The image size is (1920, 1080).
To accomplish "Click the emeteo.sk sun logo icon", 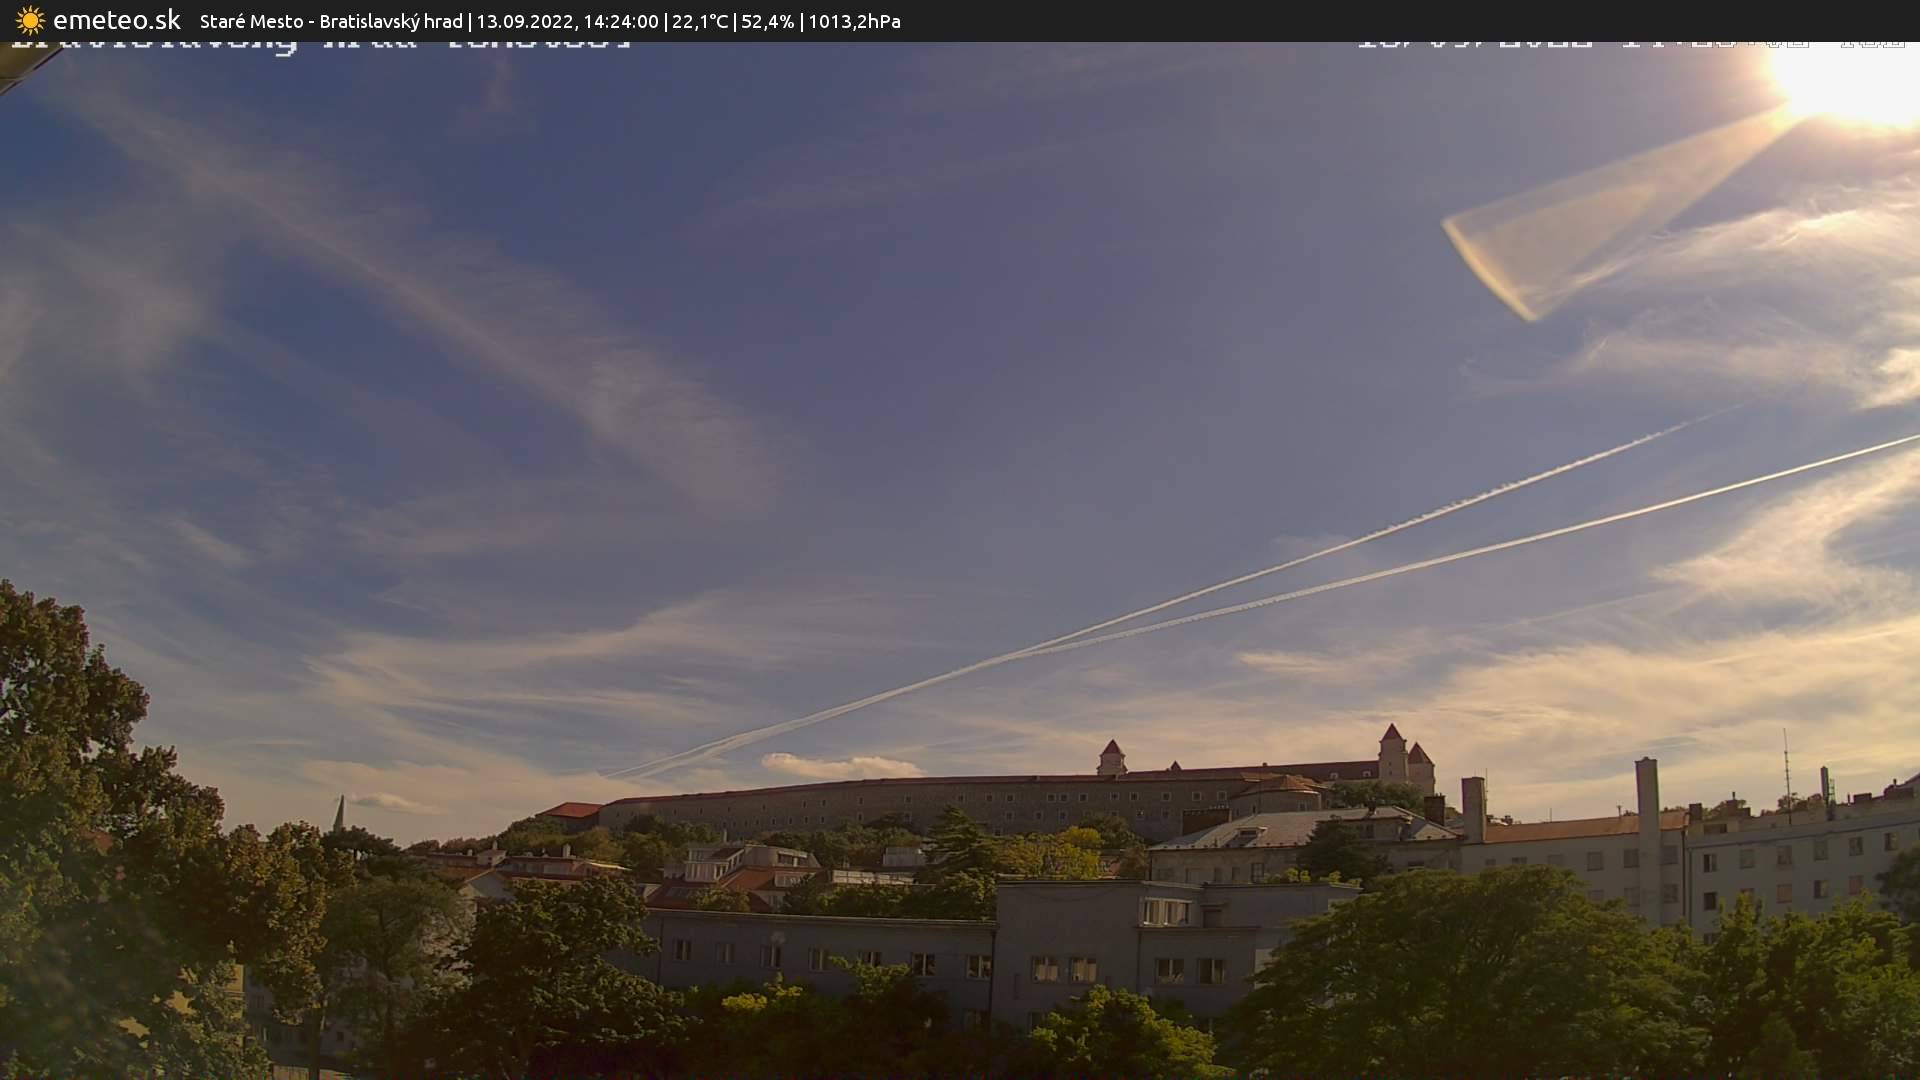I will point(29,21).
